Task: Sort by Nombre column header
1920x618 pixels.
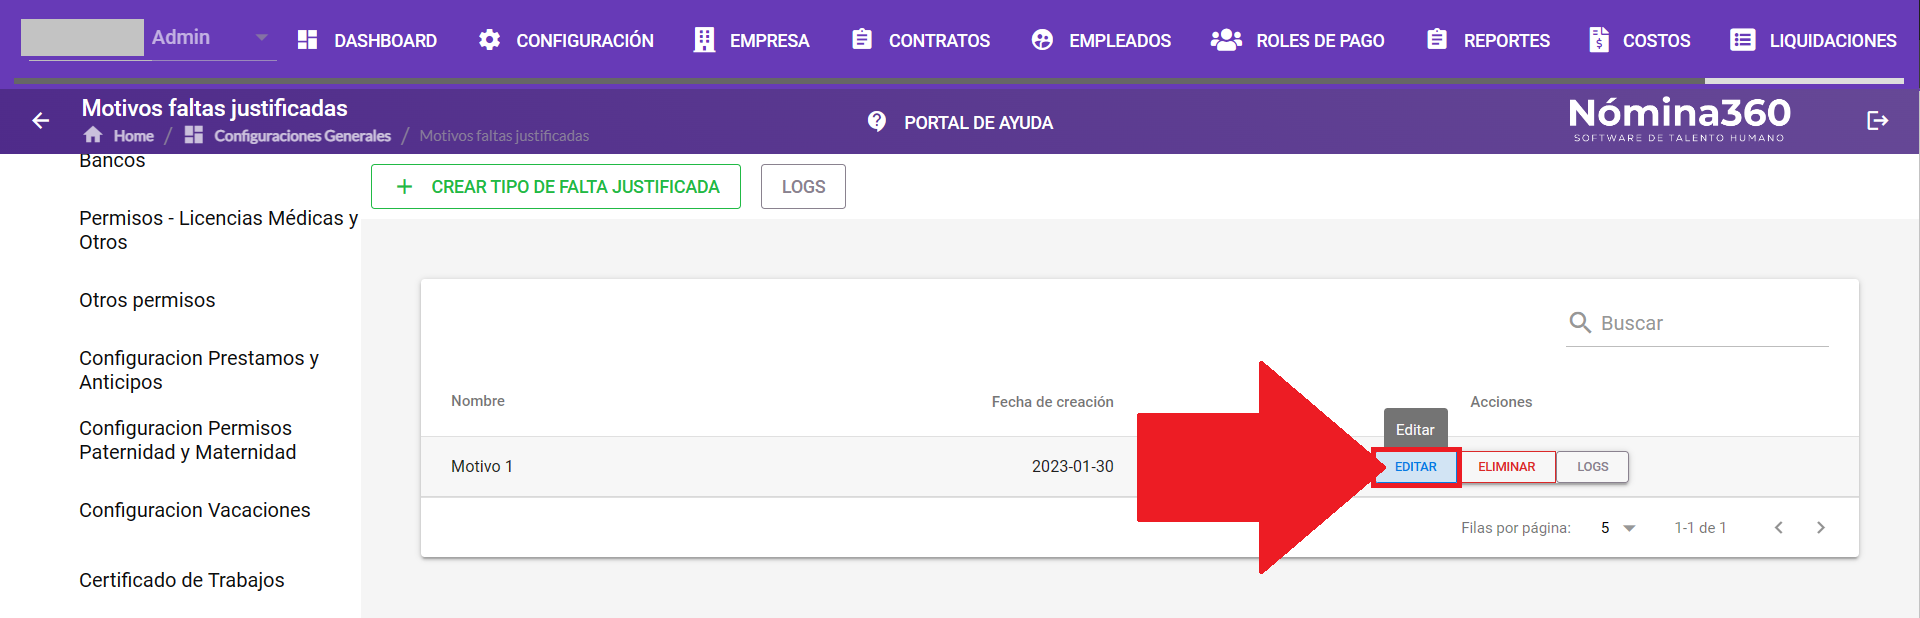Action: 478,401
